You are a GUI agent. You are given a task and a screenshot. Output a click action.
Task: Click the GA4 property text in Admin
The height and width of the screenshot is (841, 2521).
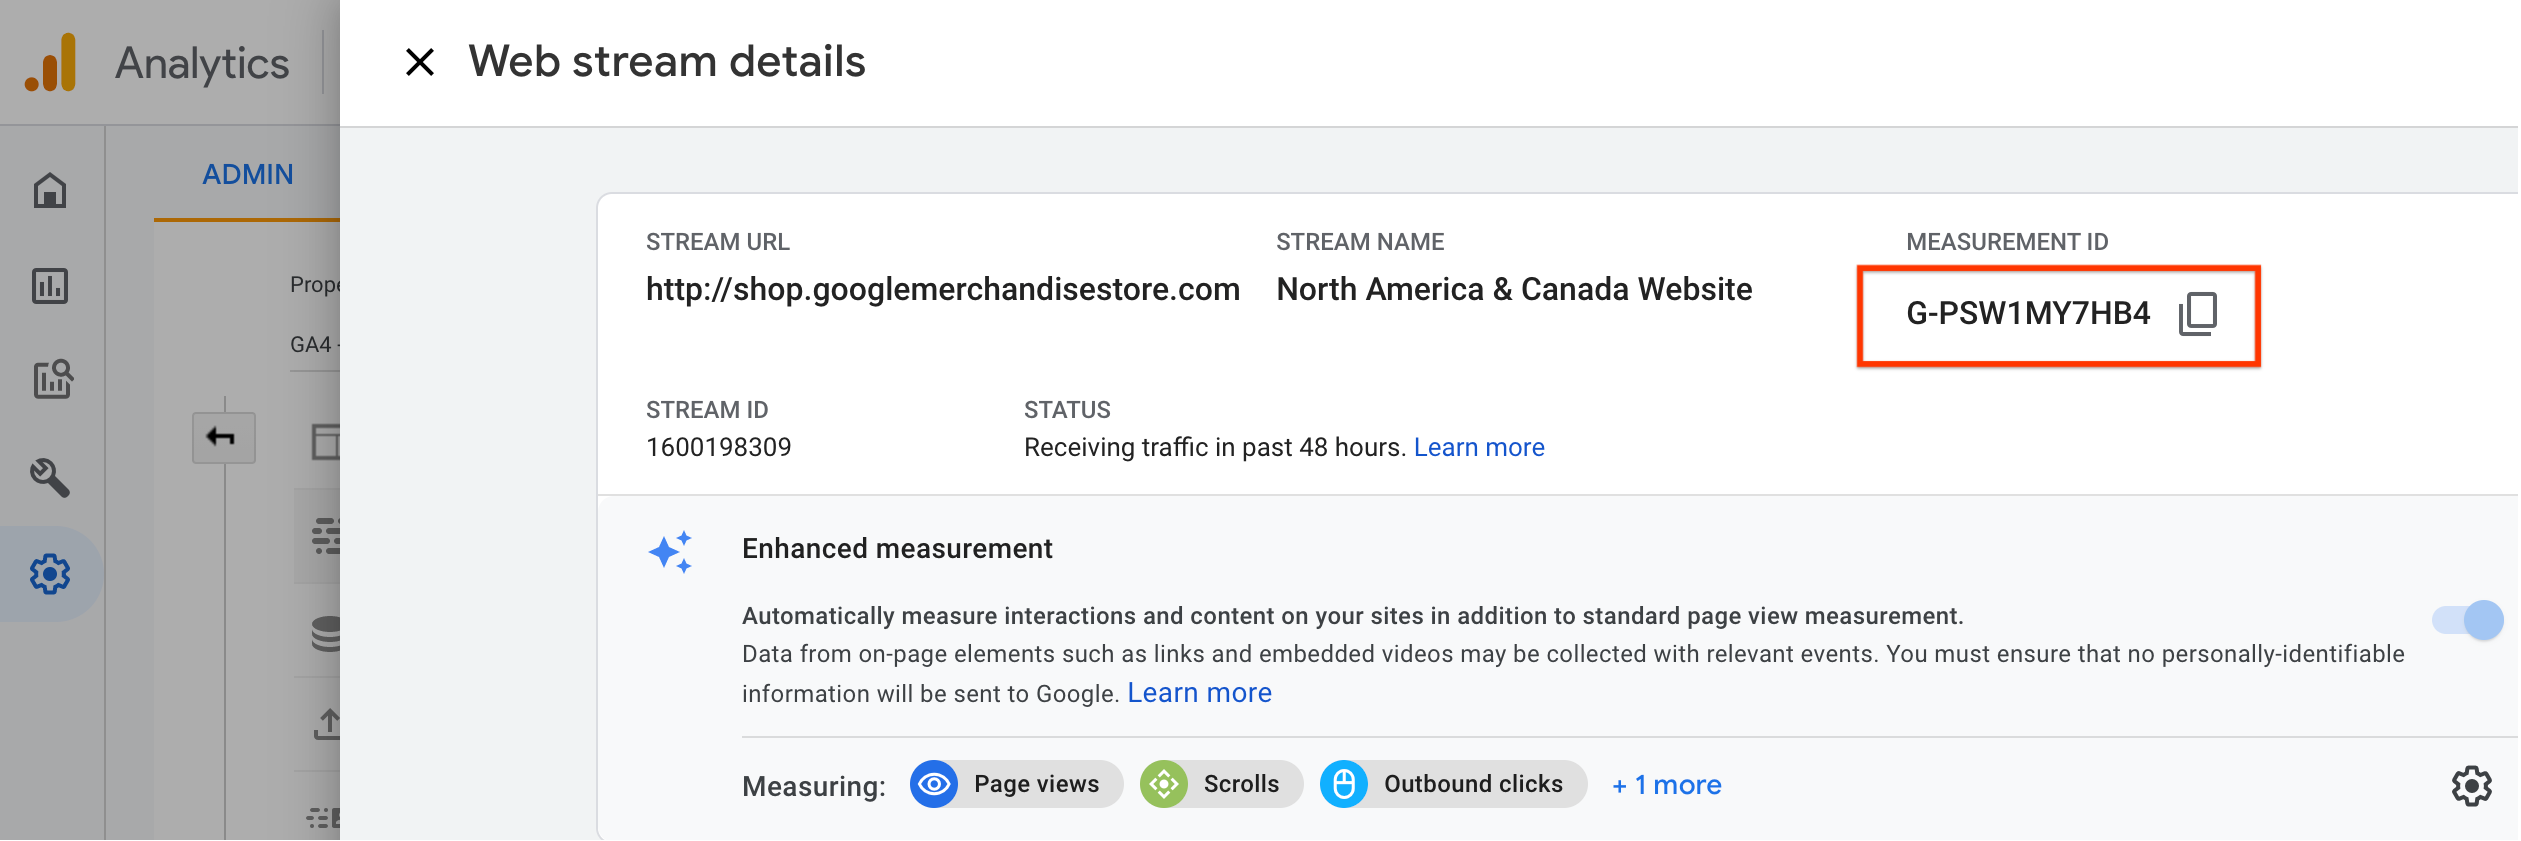click(314, 345)
